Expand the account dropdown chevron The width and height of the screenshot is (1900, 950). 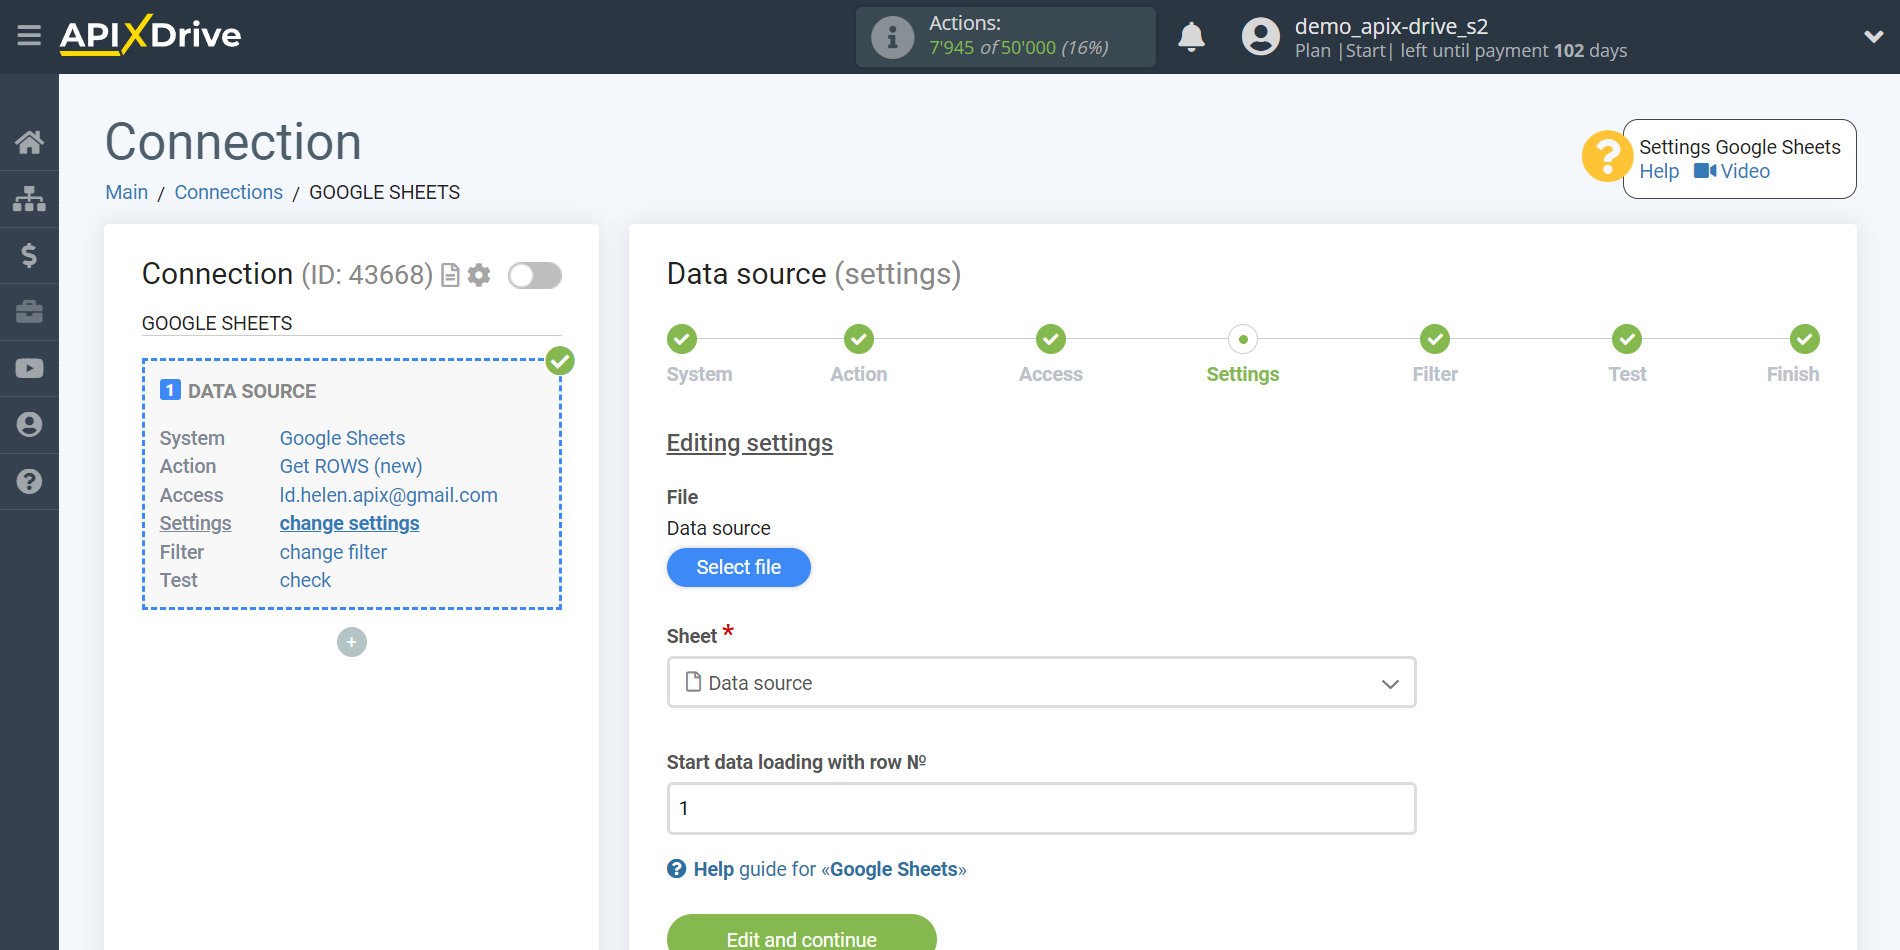(x=1873, y=37)
